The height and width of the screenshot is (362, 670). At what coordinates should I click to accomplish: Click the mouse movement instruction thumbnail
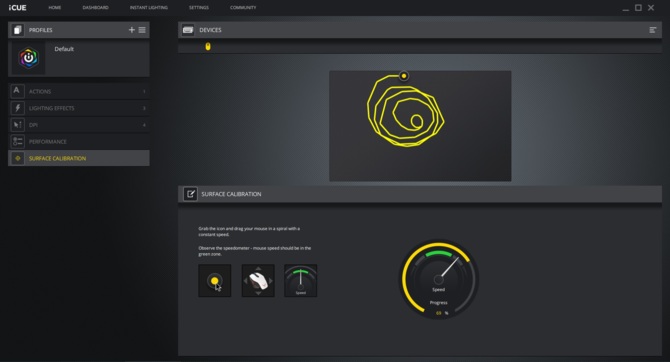click(x=258, y=280)
